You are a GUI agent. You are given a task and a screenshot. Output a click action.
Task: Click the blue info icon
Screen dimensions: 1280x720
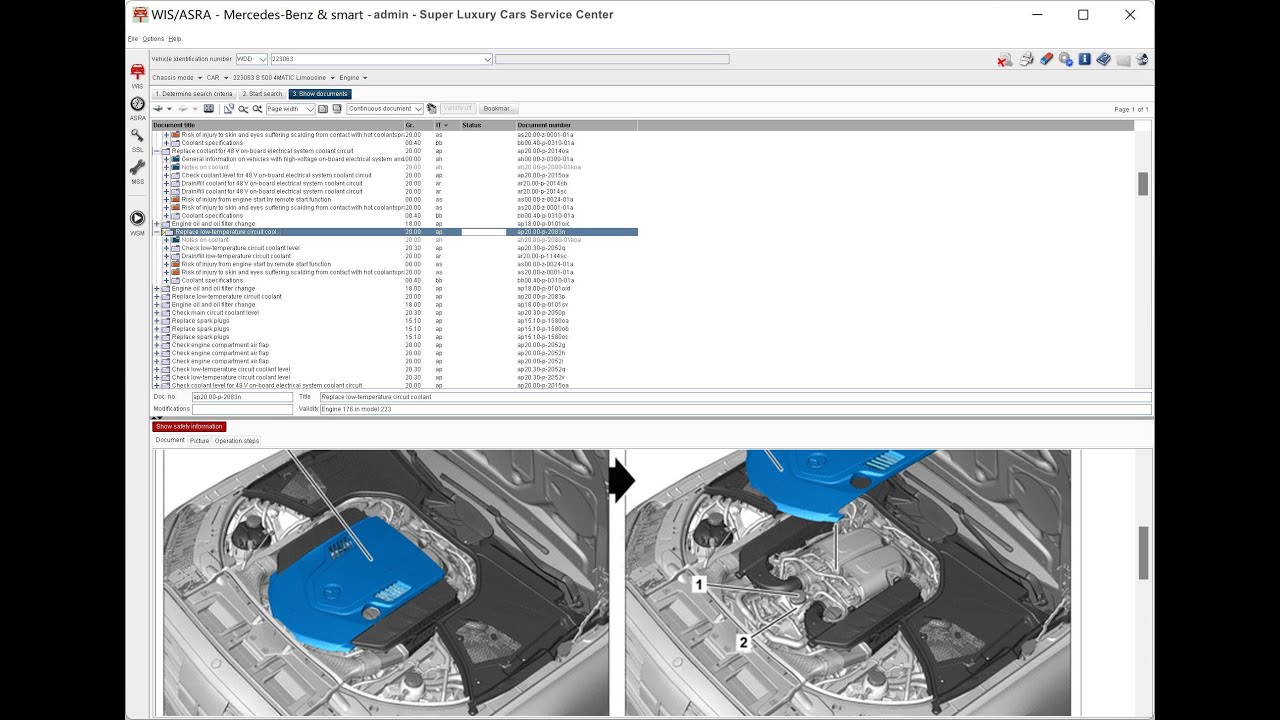click(1084, 60)
